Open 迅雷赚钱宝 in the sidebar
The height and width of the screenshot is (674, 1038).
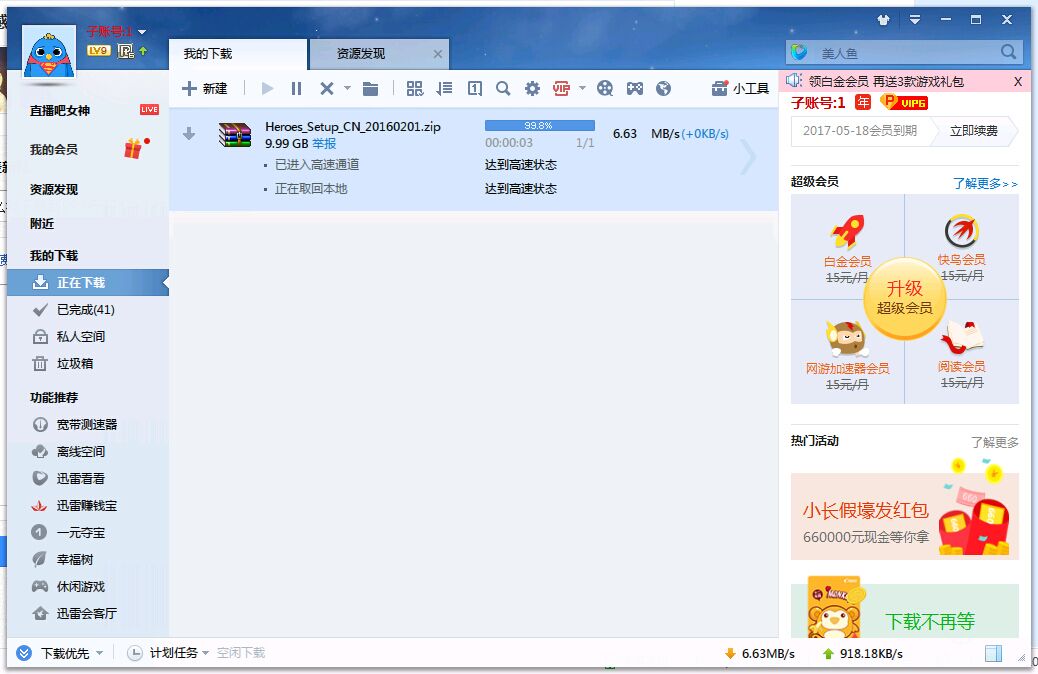tap(88, 506)
